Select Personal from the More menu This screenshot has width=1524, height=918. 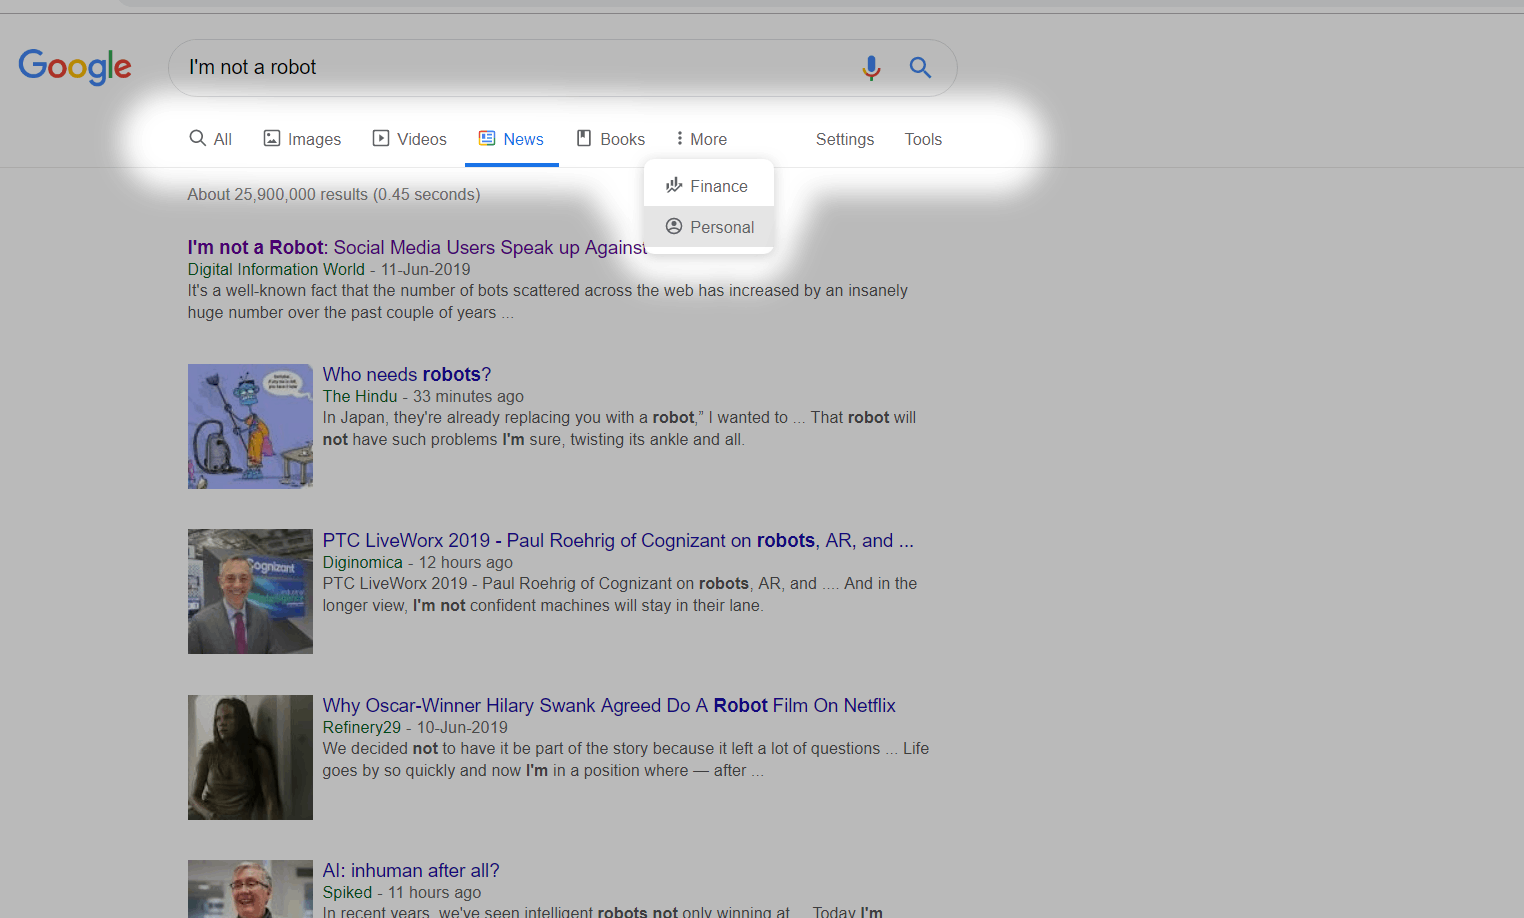(722, 227)
